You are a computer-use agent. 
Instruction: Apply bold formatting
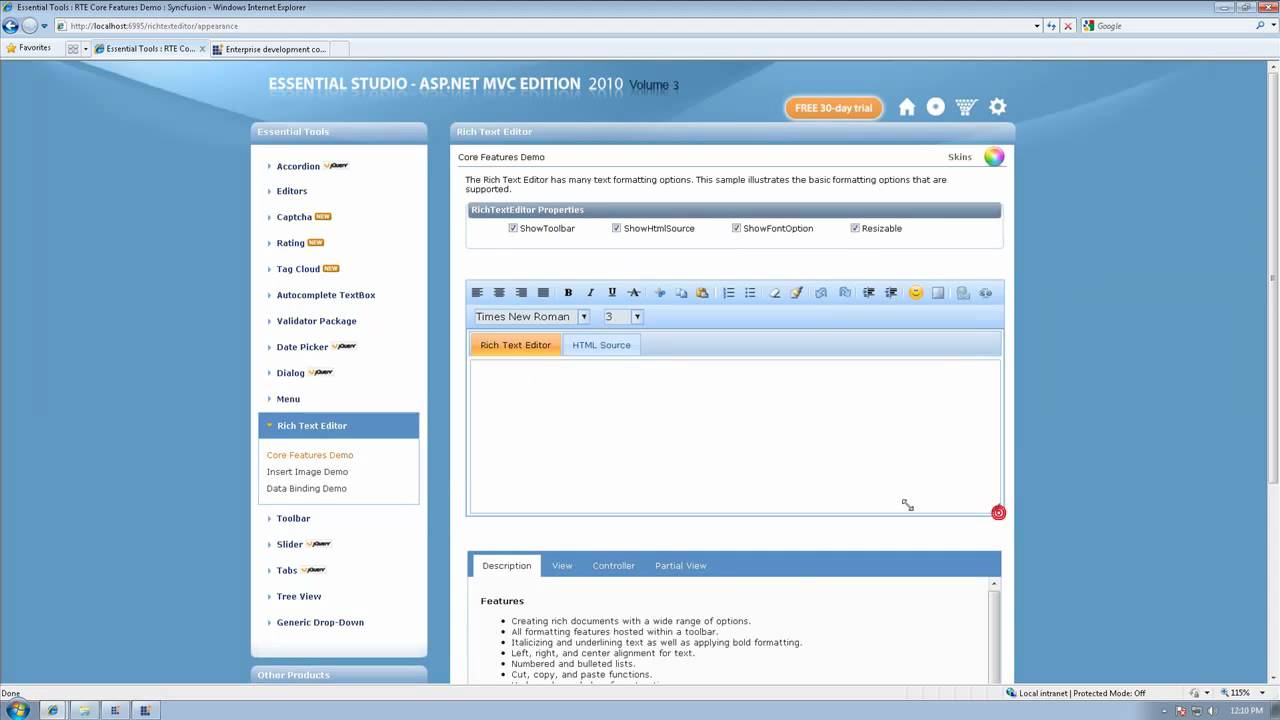tap(568, 293)
